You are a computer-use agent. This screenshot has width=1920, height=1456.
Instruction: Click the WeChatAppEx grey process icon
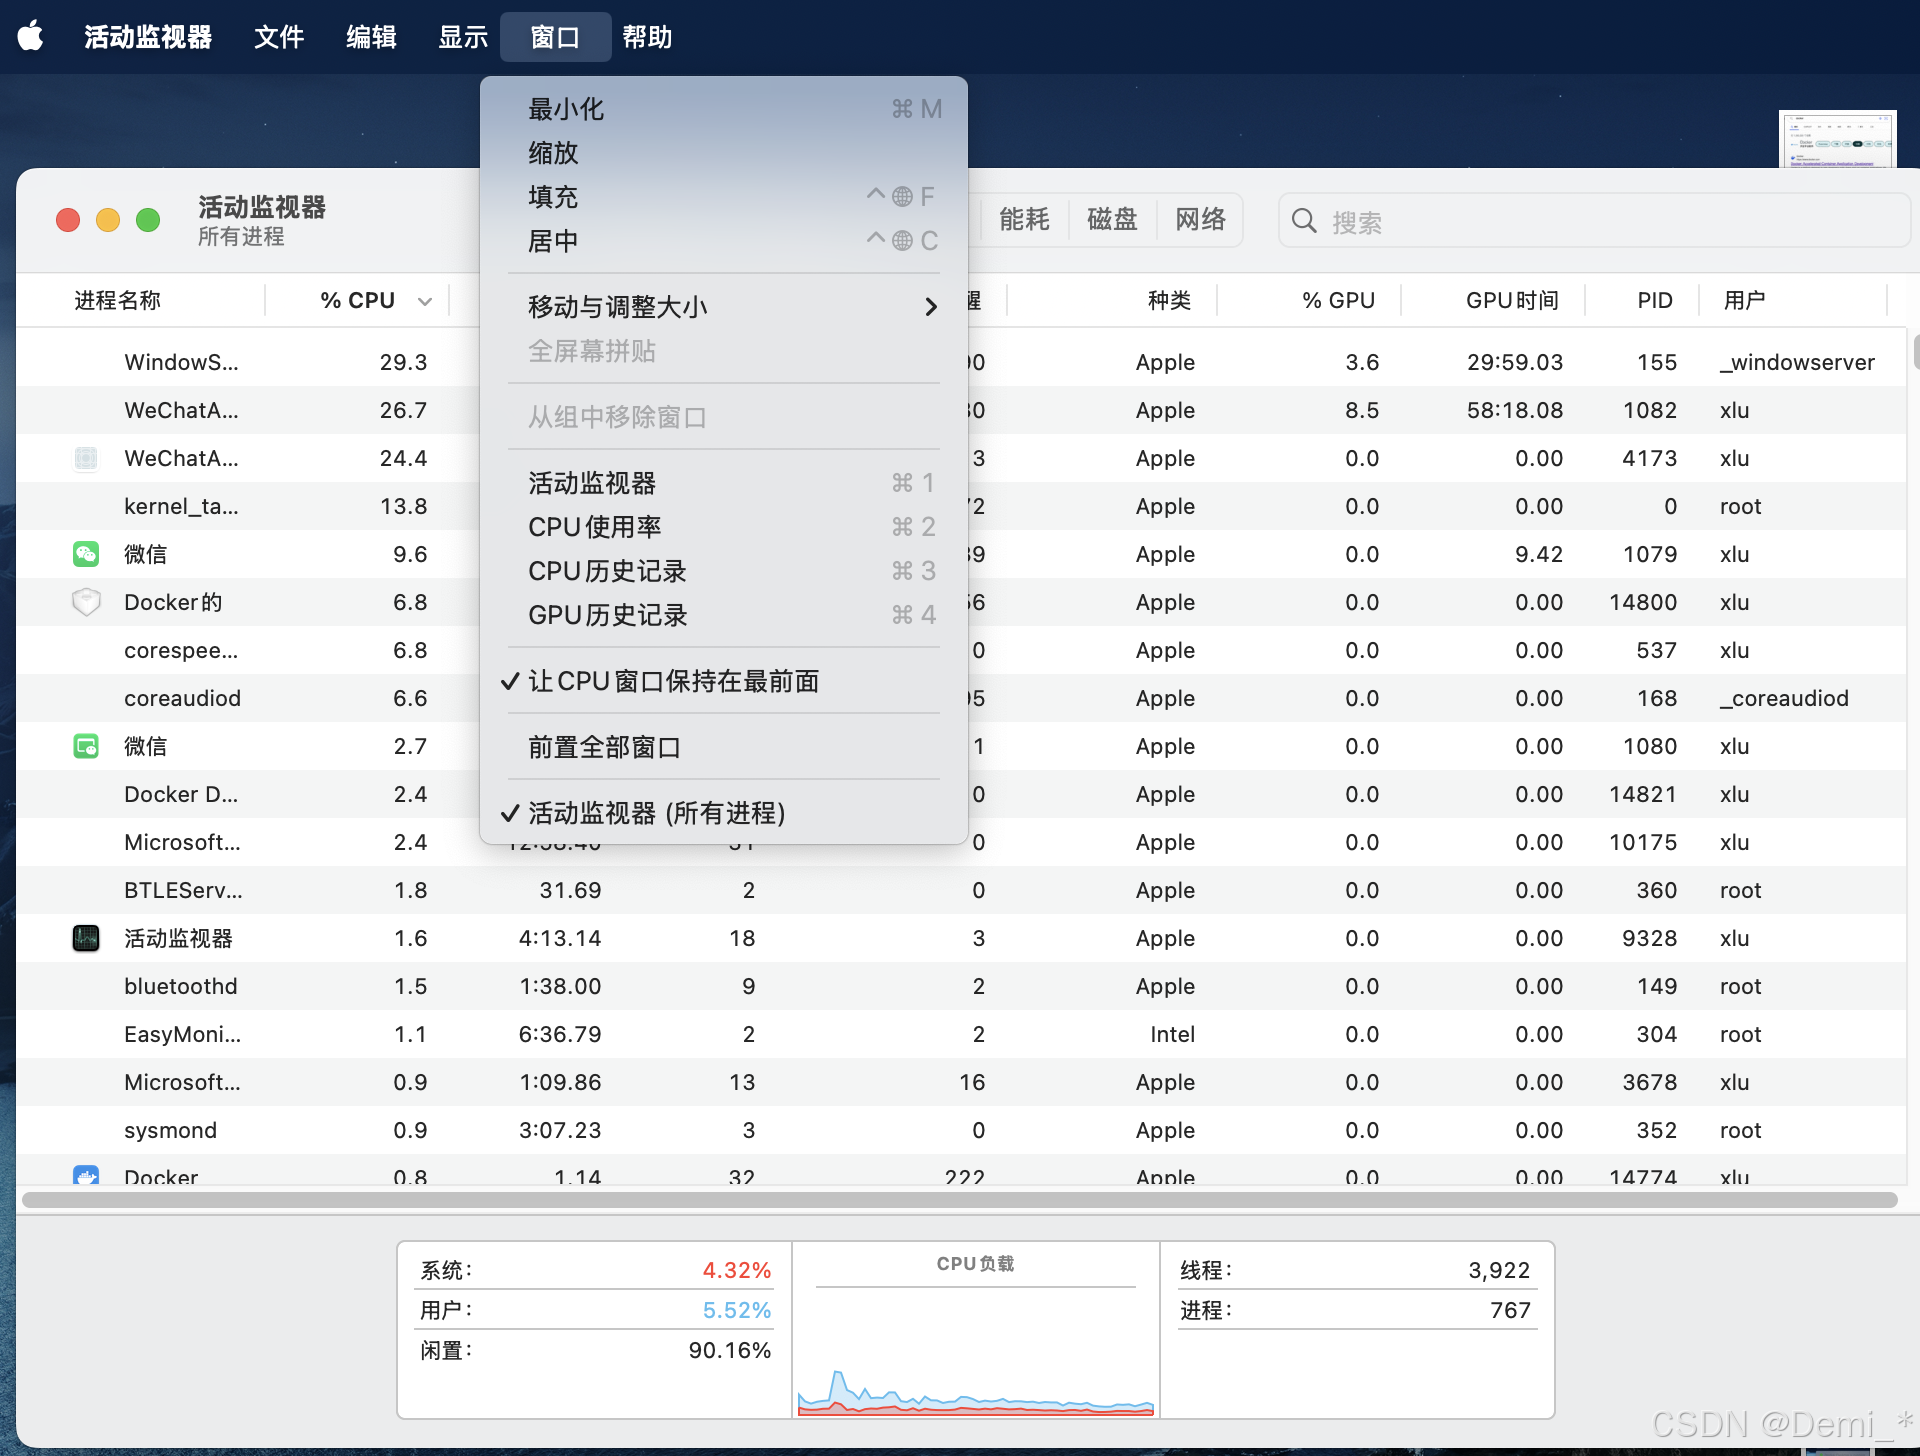[x=86, y=458]
